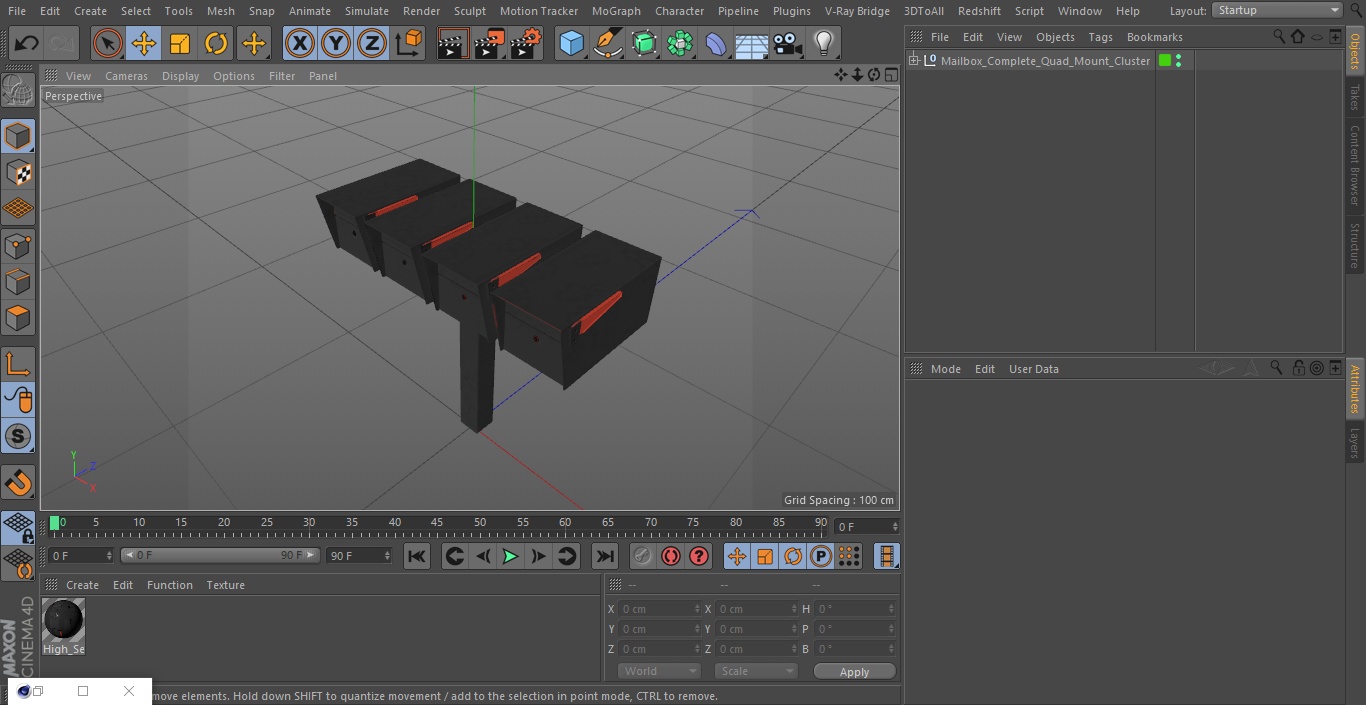Toggle the coordinate system icon
The image size is (1366, 705).
(409, 43)
